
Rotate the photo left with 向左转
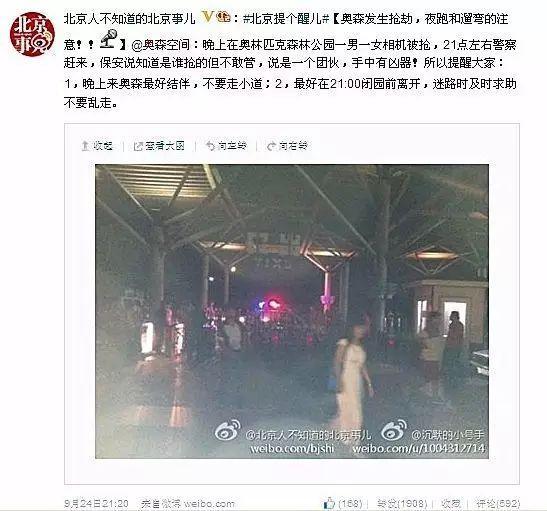[x=226, y=146]
